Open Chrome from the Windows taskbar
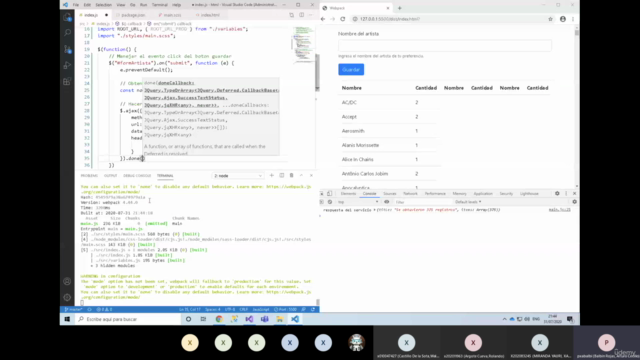 (x=219, y=319)
